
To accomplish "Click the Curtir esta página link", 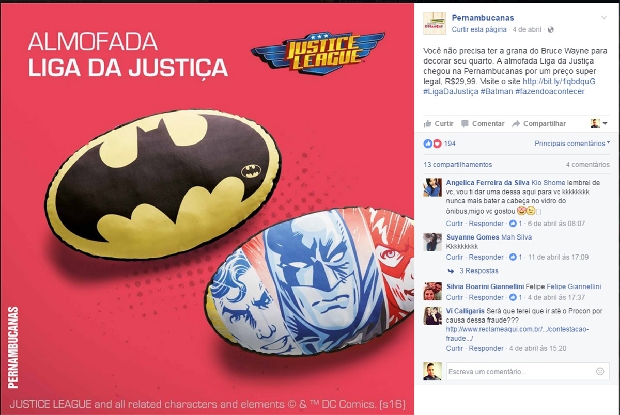I will click(x=479, y=30).
